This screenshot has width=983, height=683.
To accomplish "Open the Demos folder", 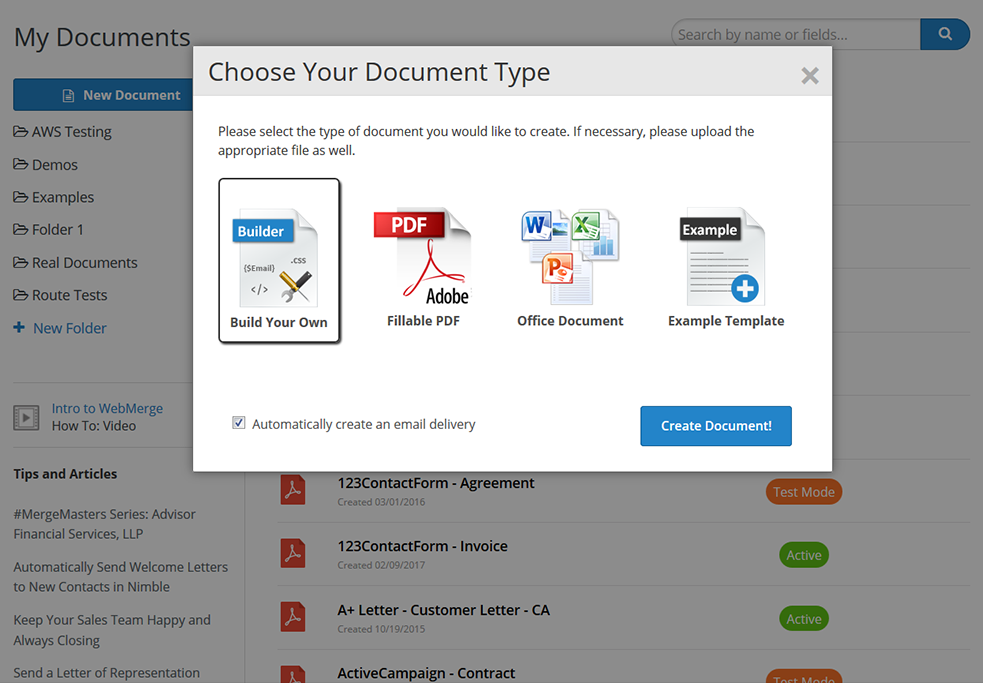I will (x=54, y=165).
